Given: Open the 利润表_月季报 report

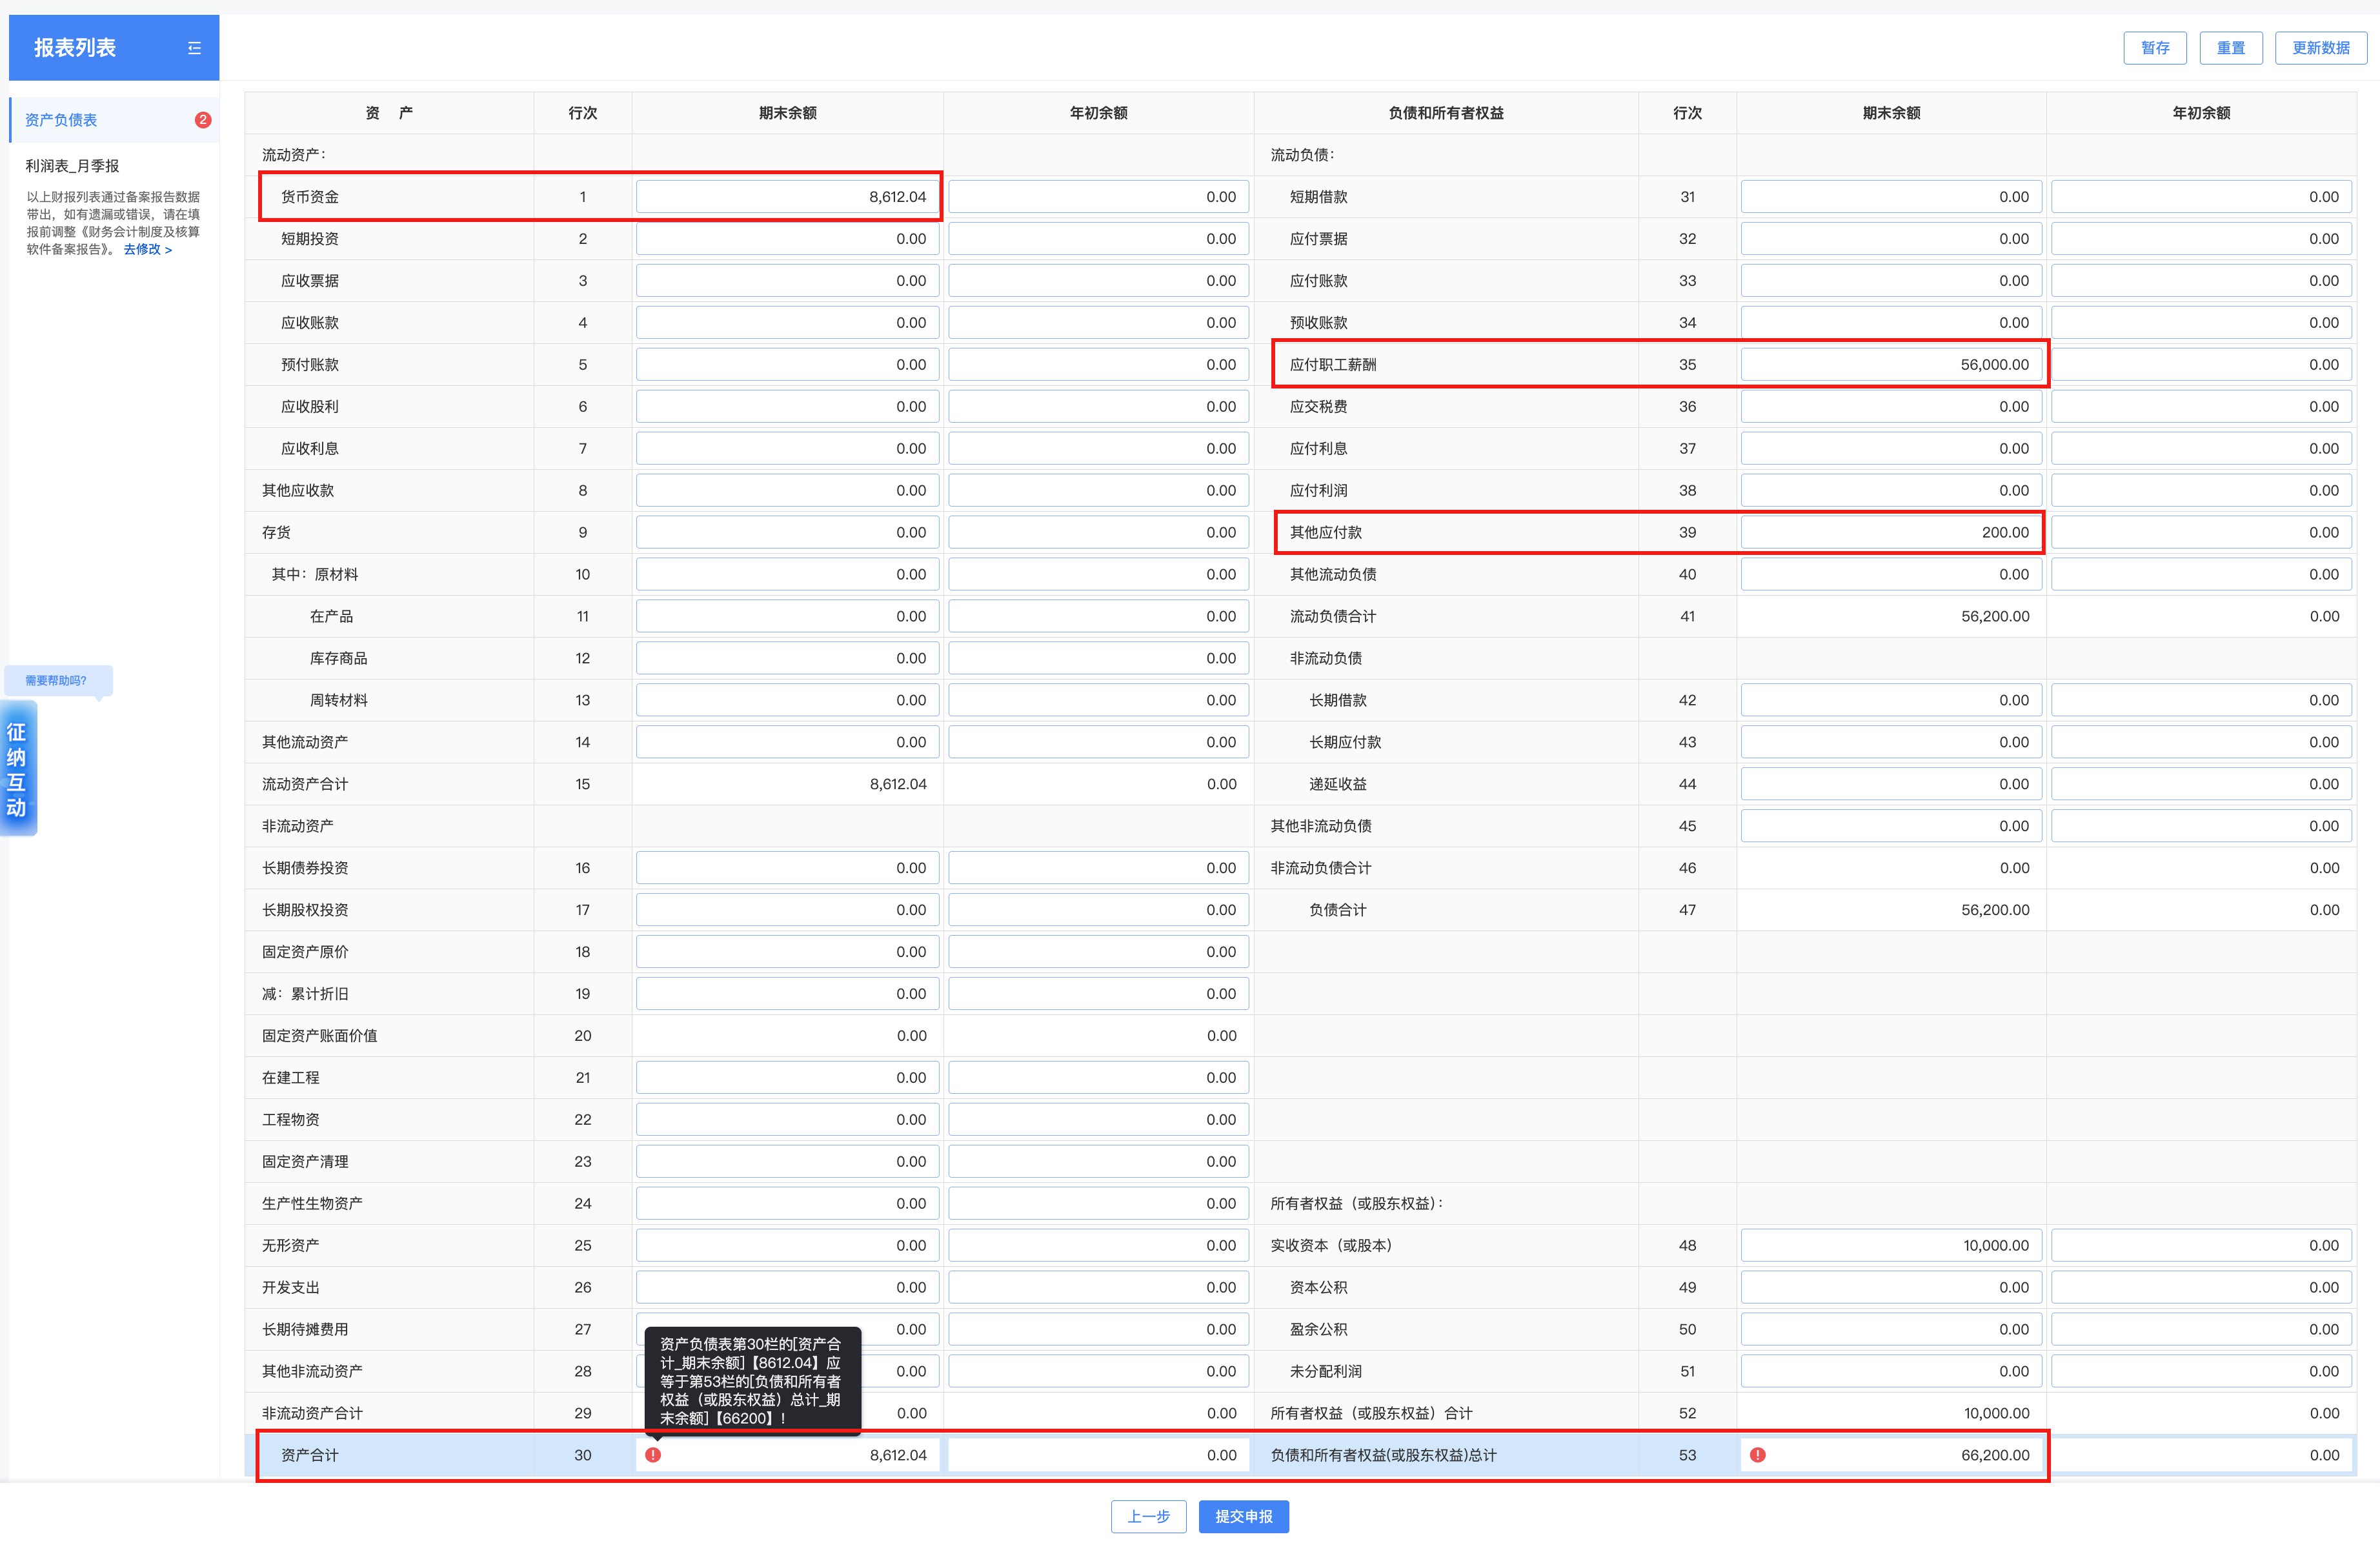Looking at the screenshot, I should tap(72, 166).
